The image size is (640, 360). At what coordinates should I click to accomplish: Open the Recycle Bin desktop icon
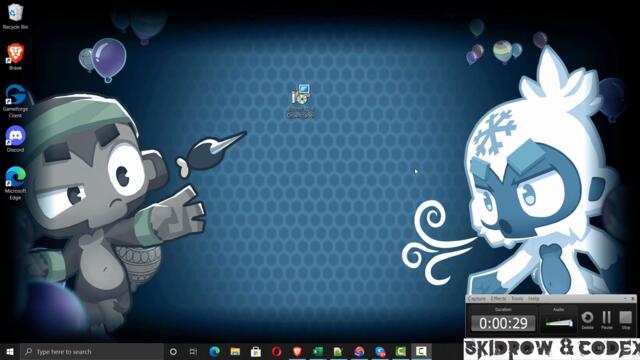coord(15,16)
